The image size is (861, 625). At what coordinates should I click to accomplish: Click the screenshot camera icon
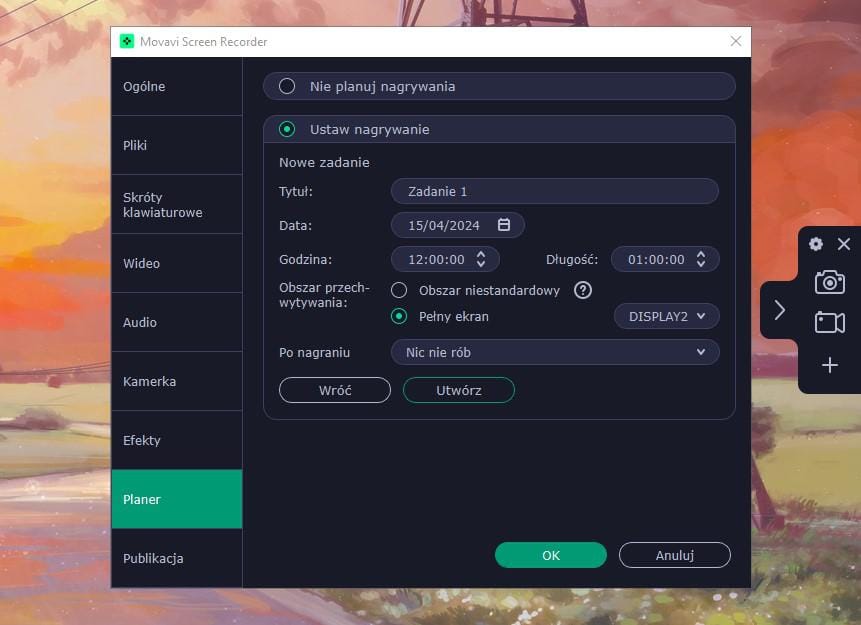click(x=829, y=282)
